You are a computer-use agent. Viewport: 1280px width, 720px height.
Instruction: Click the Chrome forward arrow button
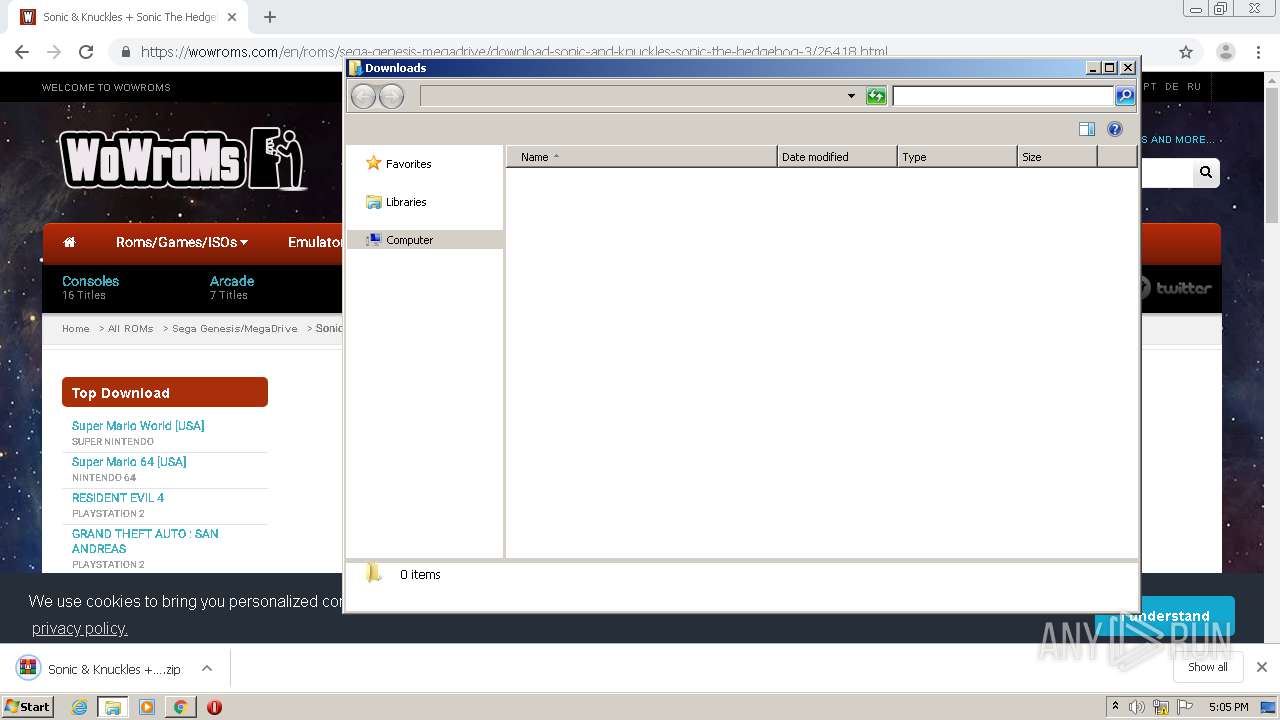click(x=54, y=52)
